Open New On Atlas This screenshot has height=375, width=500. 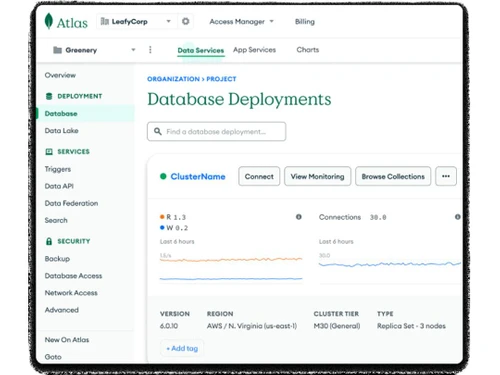(67, 340)
